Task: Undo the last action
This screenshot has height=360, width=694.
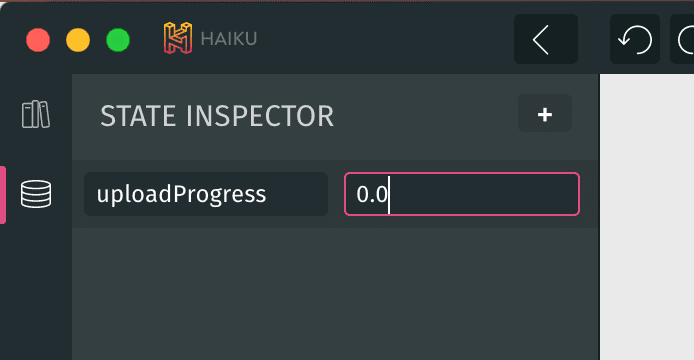Action: 635,39
